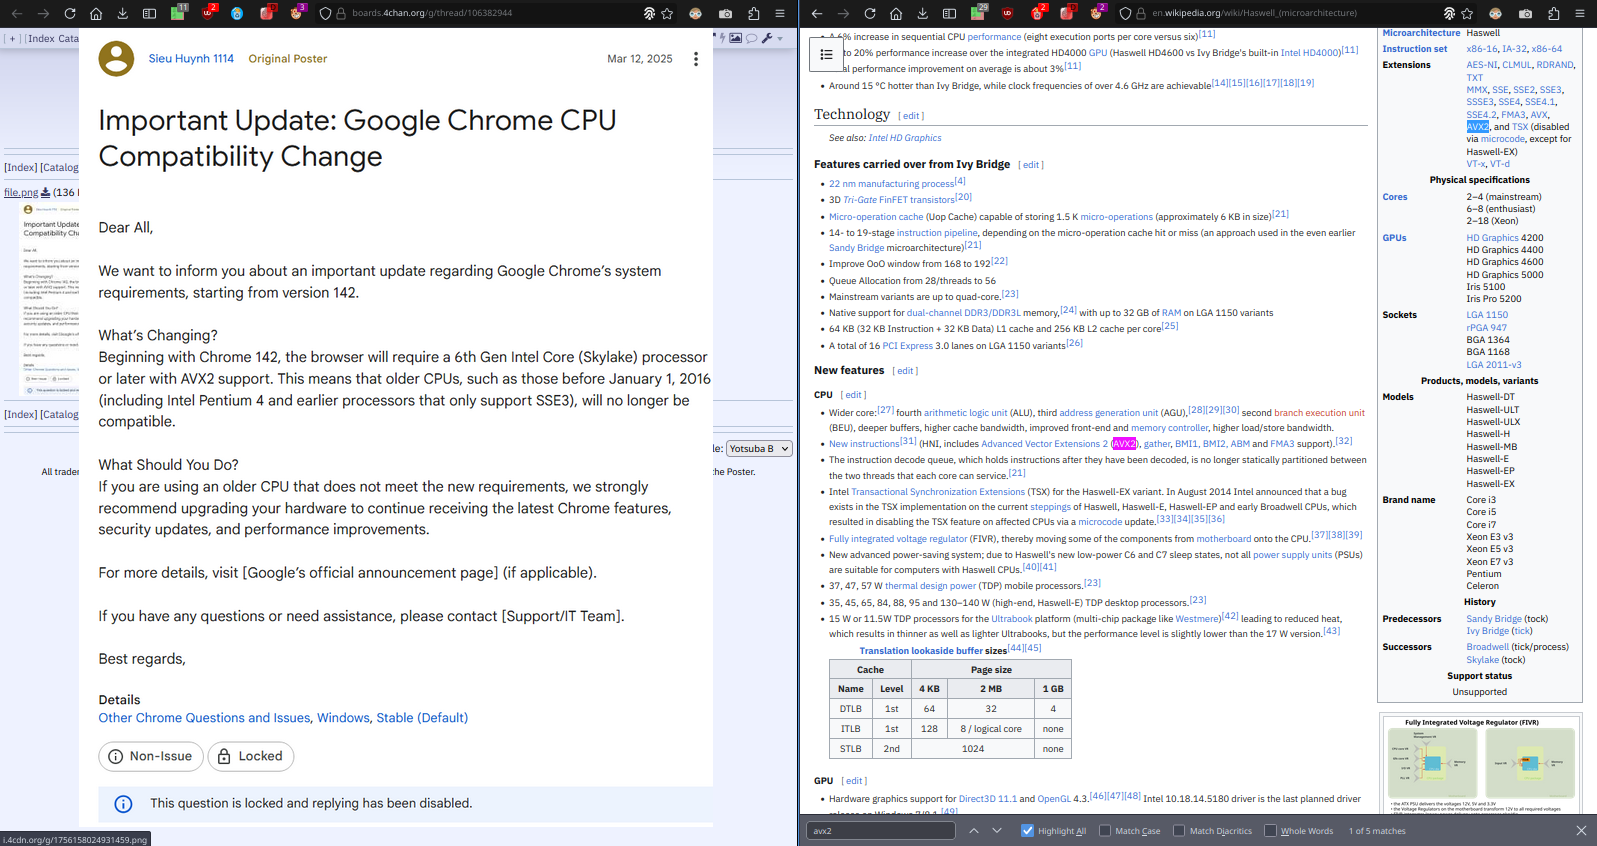Expand the 4chan header plus toggle
This screenshot has height=846, width=1597.
12,38
